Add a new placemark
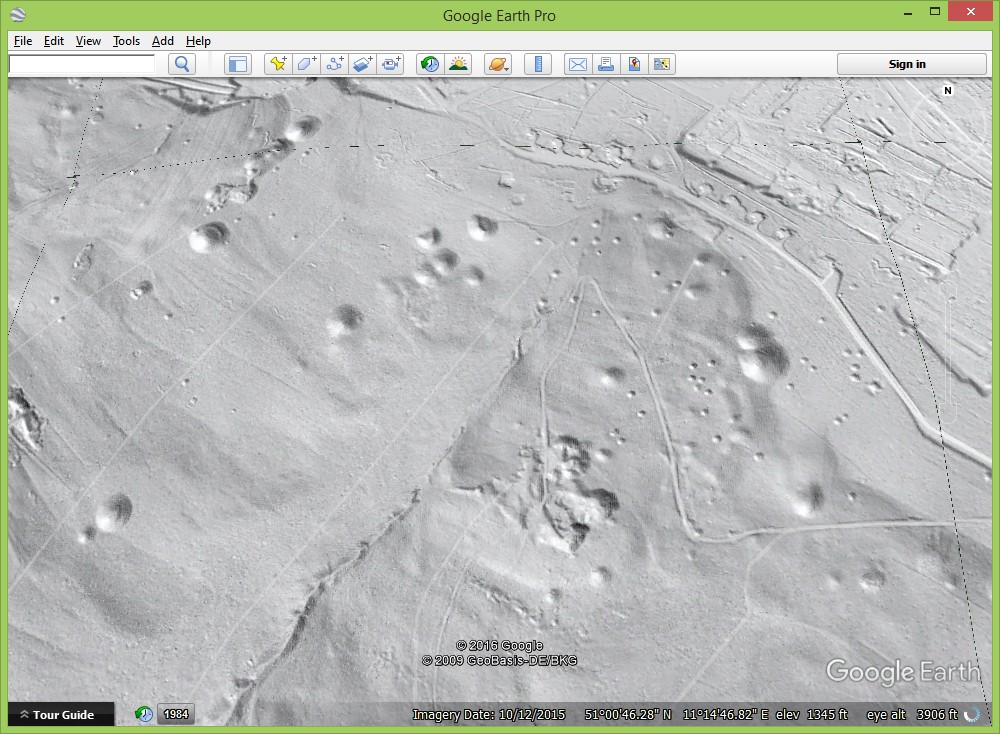This screenshot has height=734, width=1000. click(x=278, y=64)
